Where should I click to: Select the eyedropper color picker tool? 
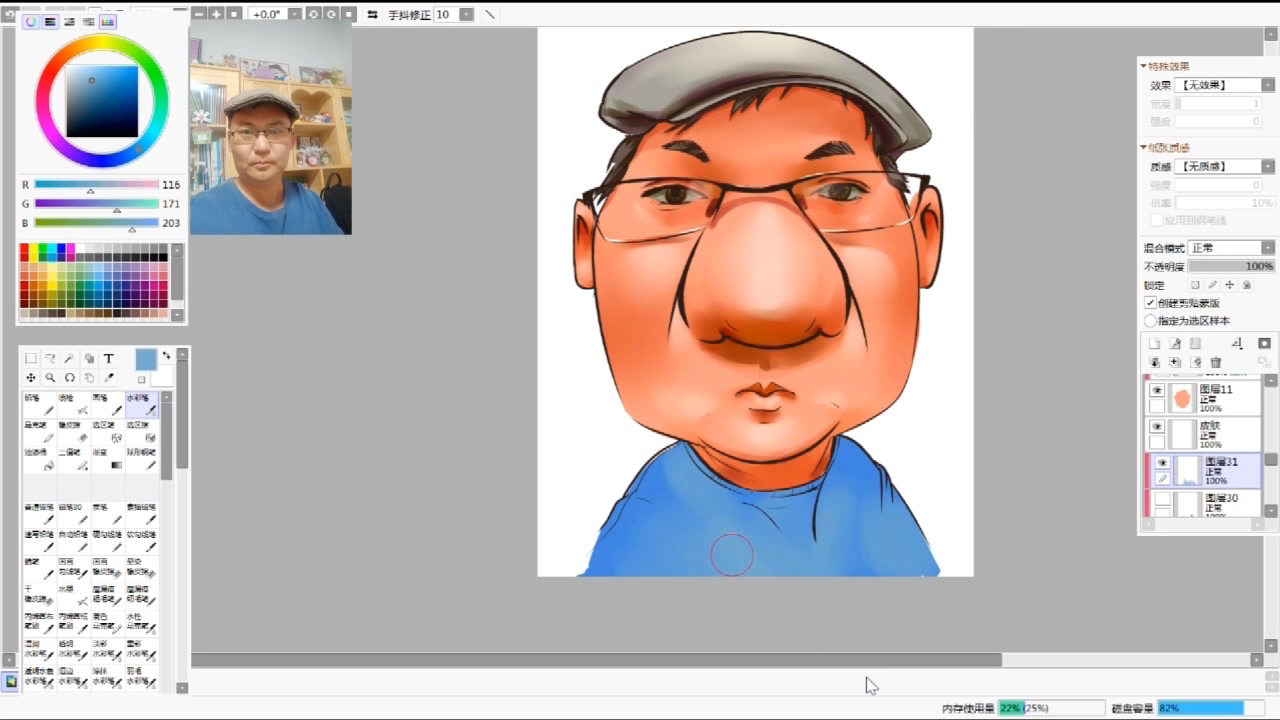pos(109,378)
